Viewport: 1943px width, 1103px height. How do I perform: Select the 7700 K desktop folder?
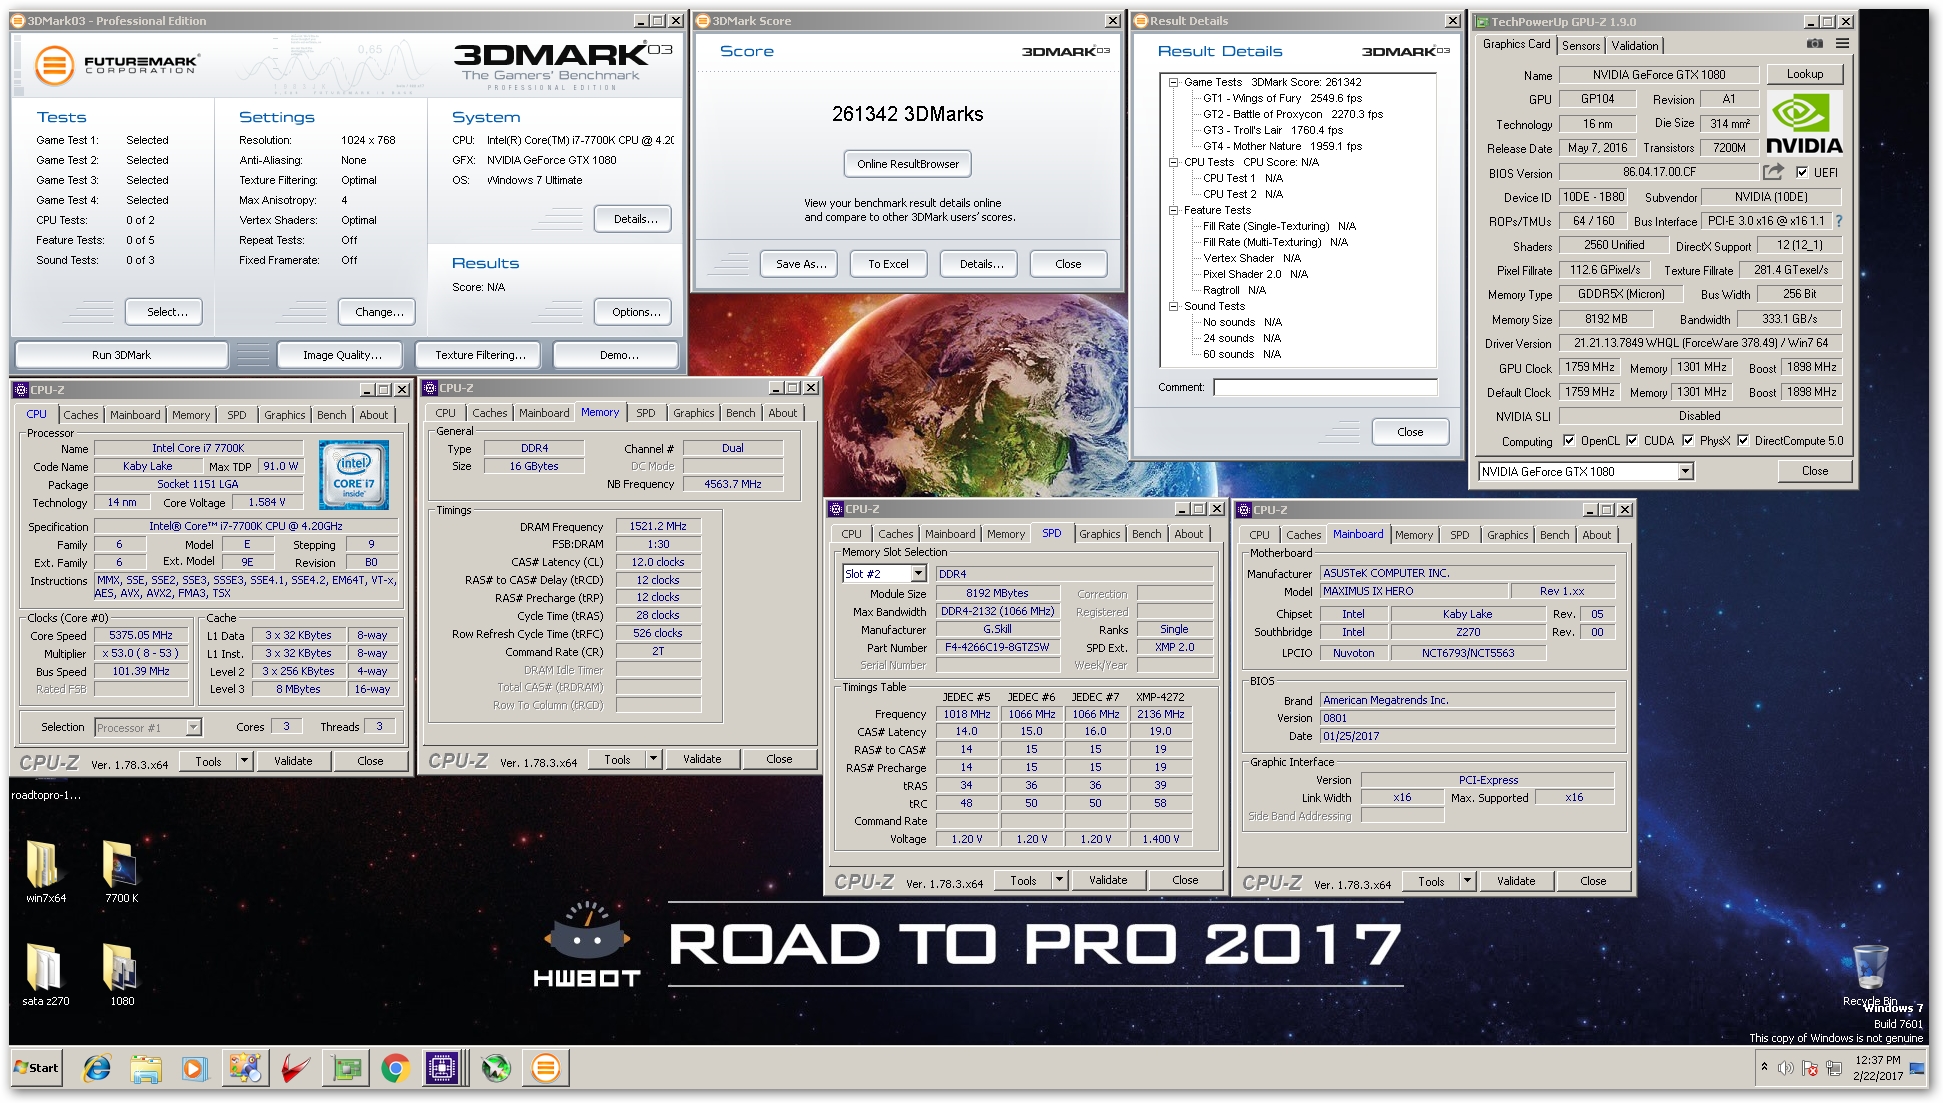[121, 870]
